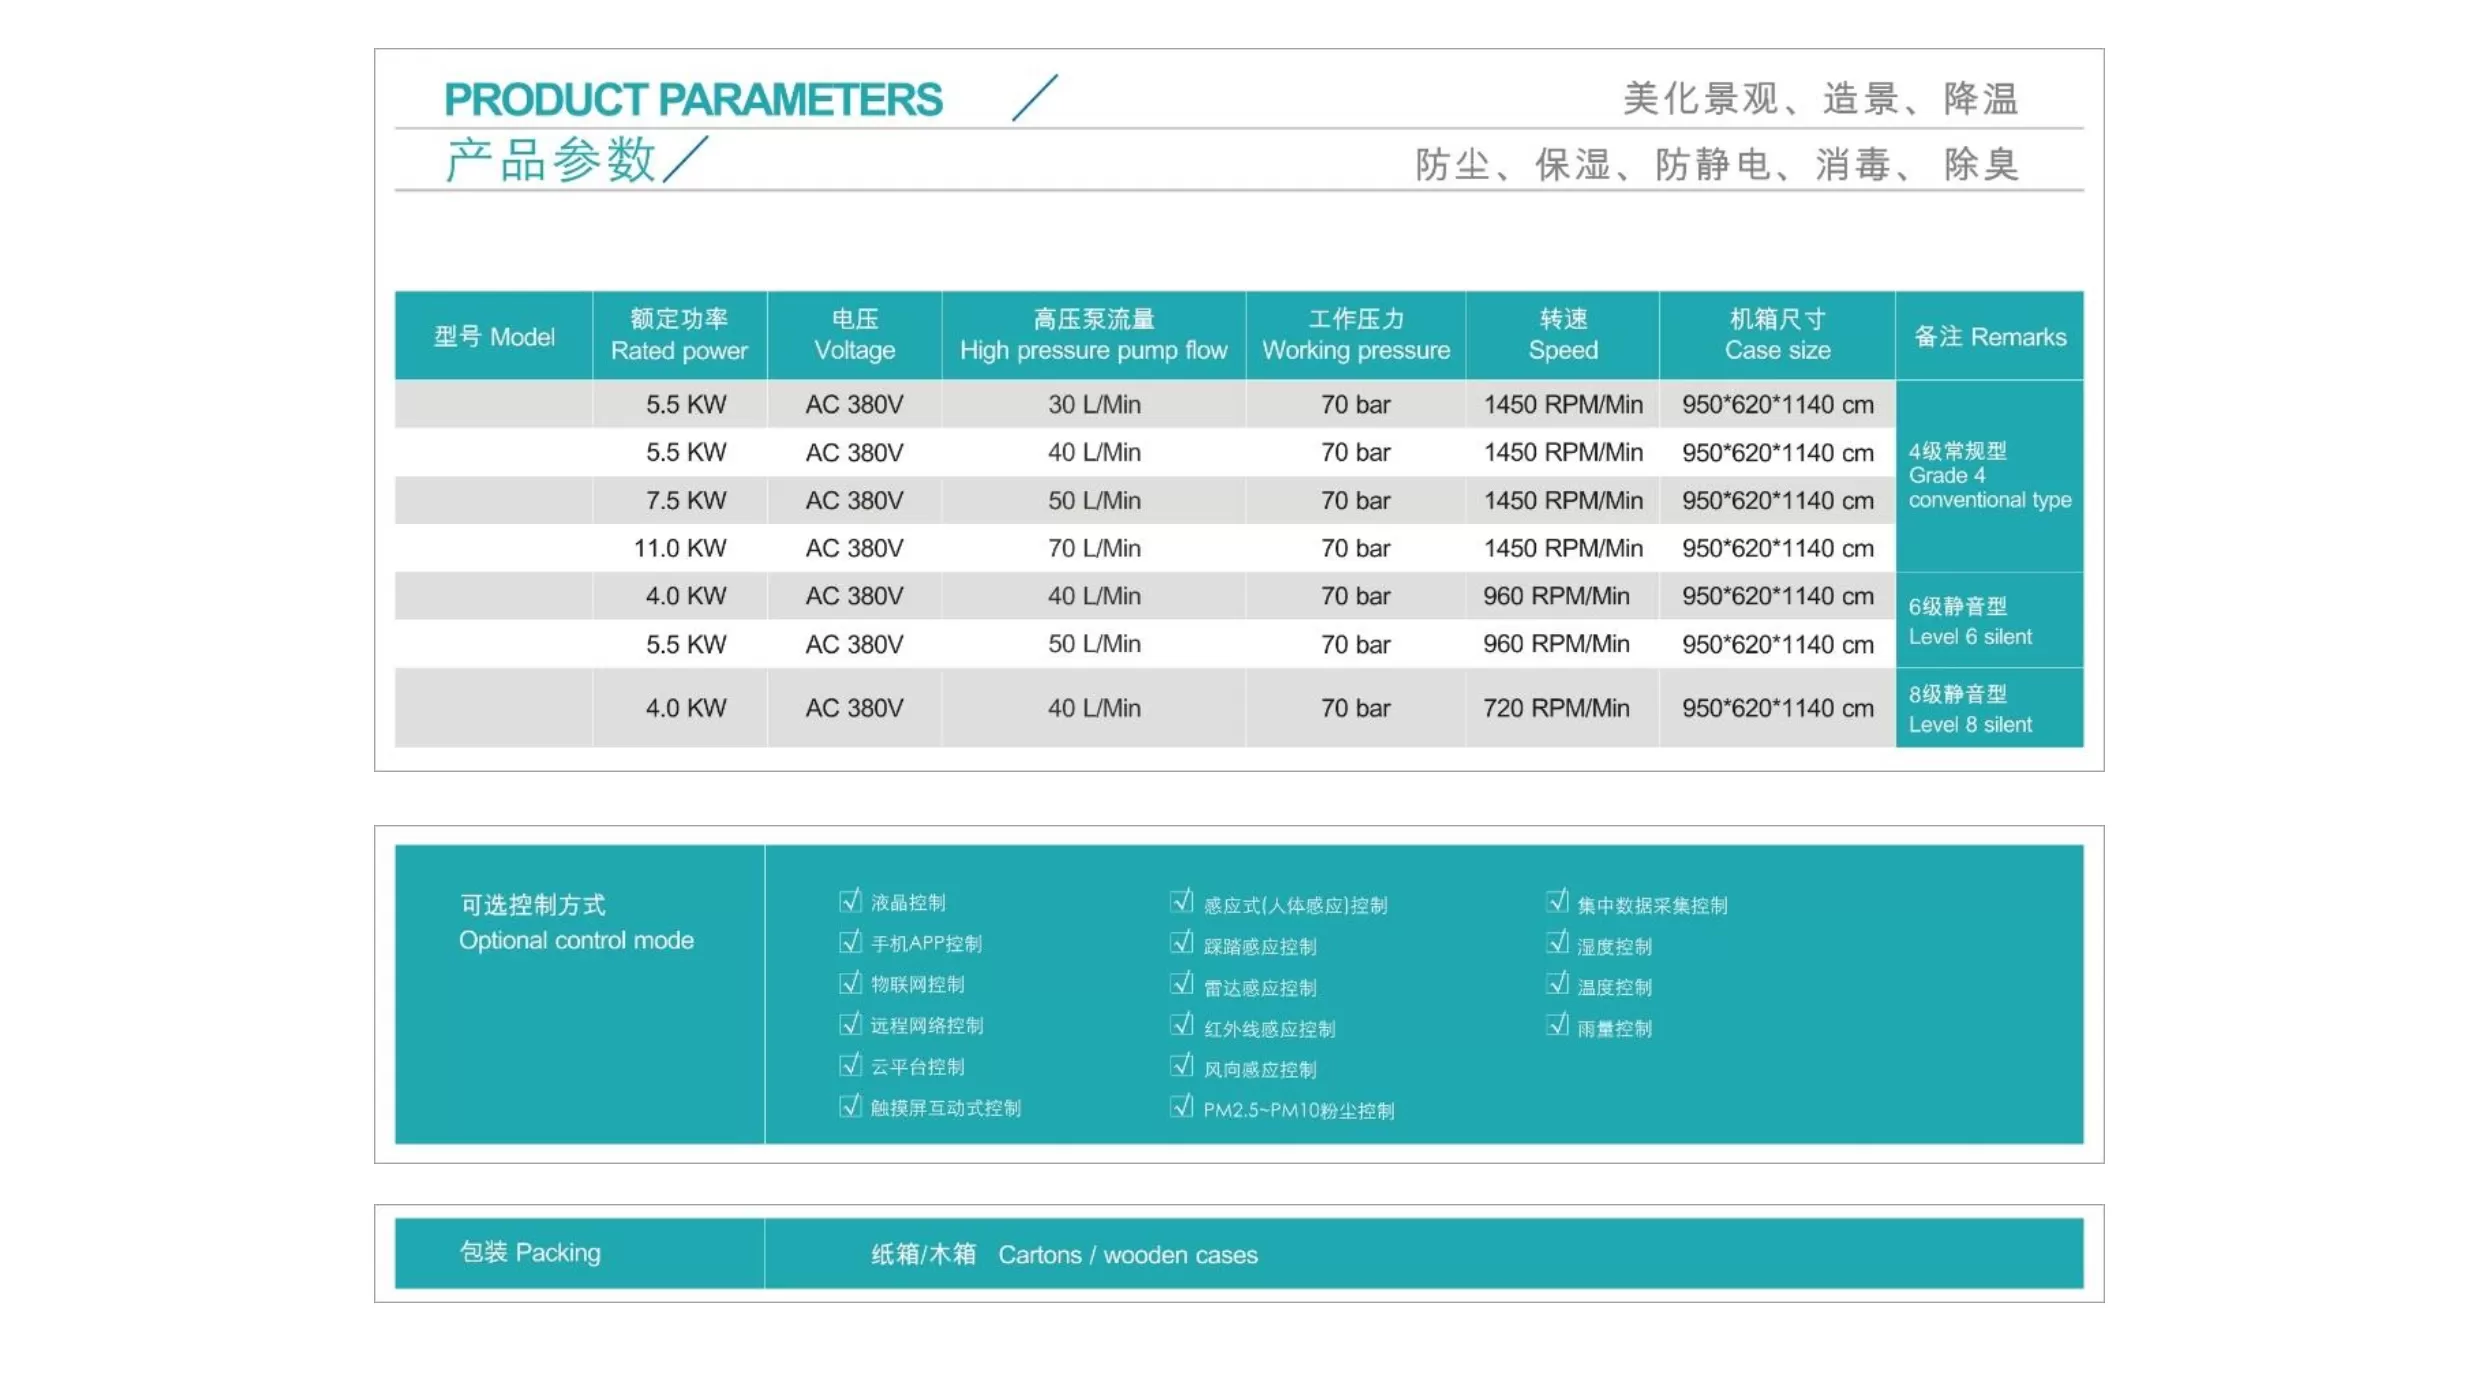Toggle the 感应式(人体感应)控制 checkbox

(1181, 903)
